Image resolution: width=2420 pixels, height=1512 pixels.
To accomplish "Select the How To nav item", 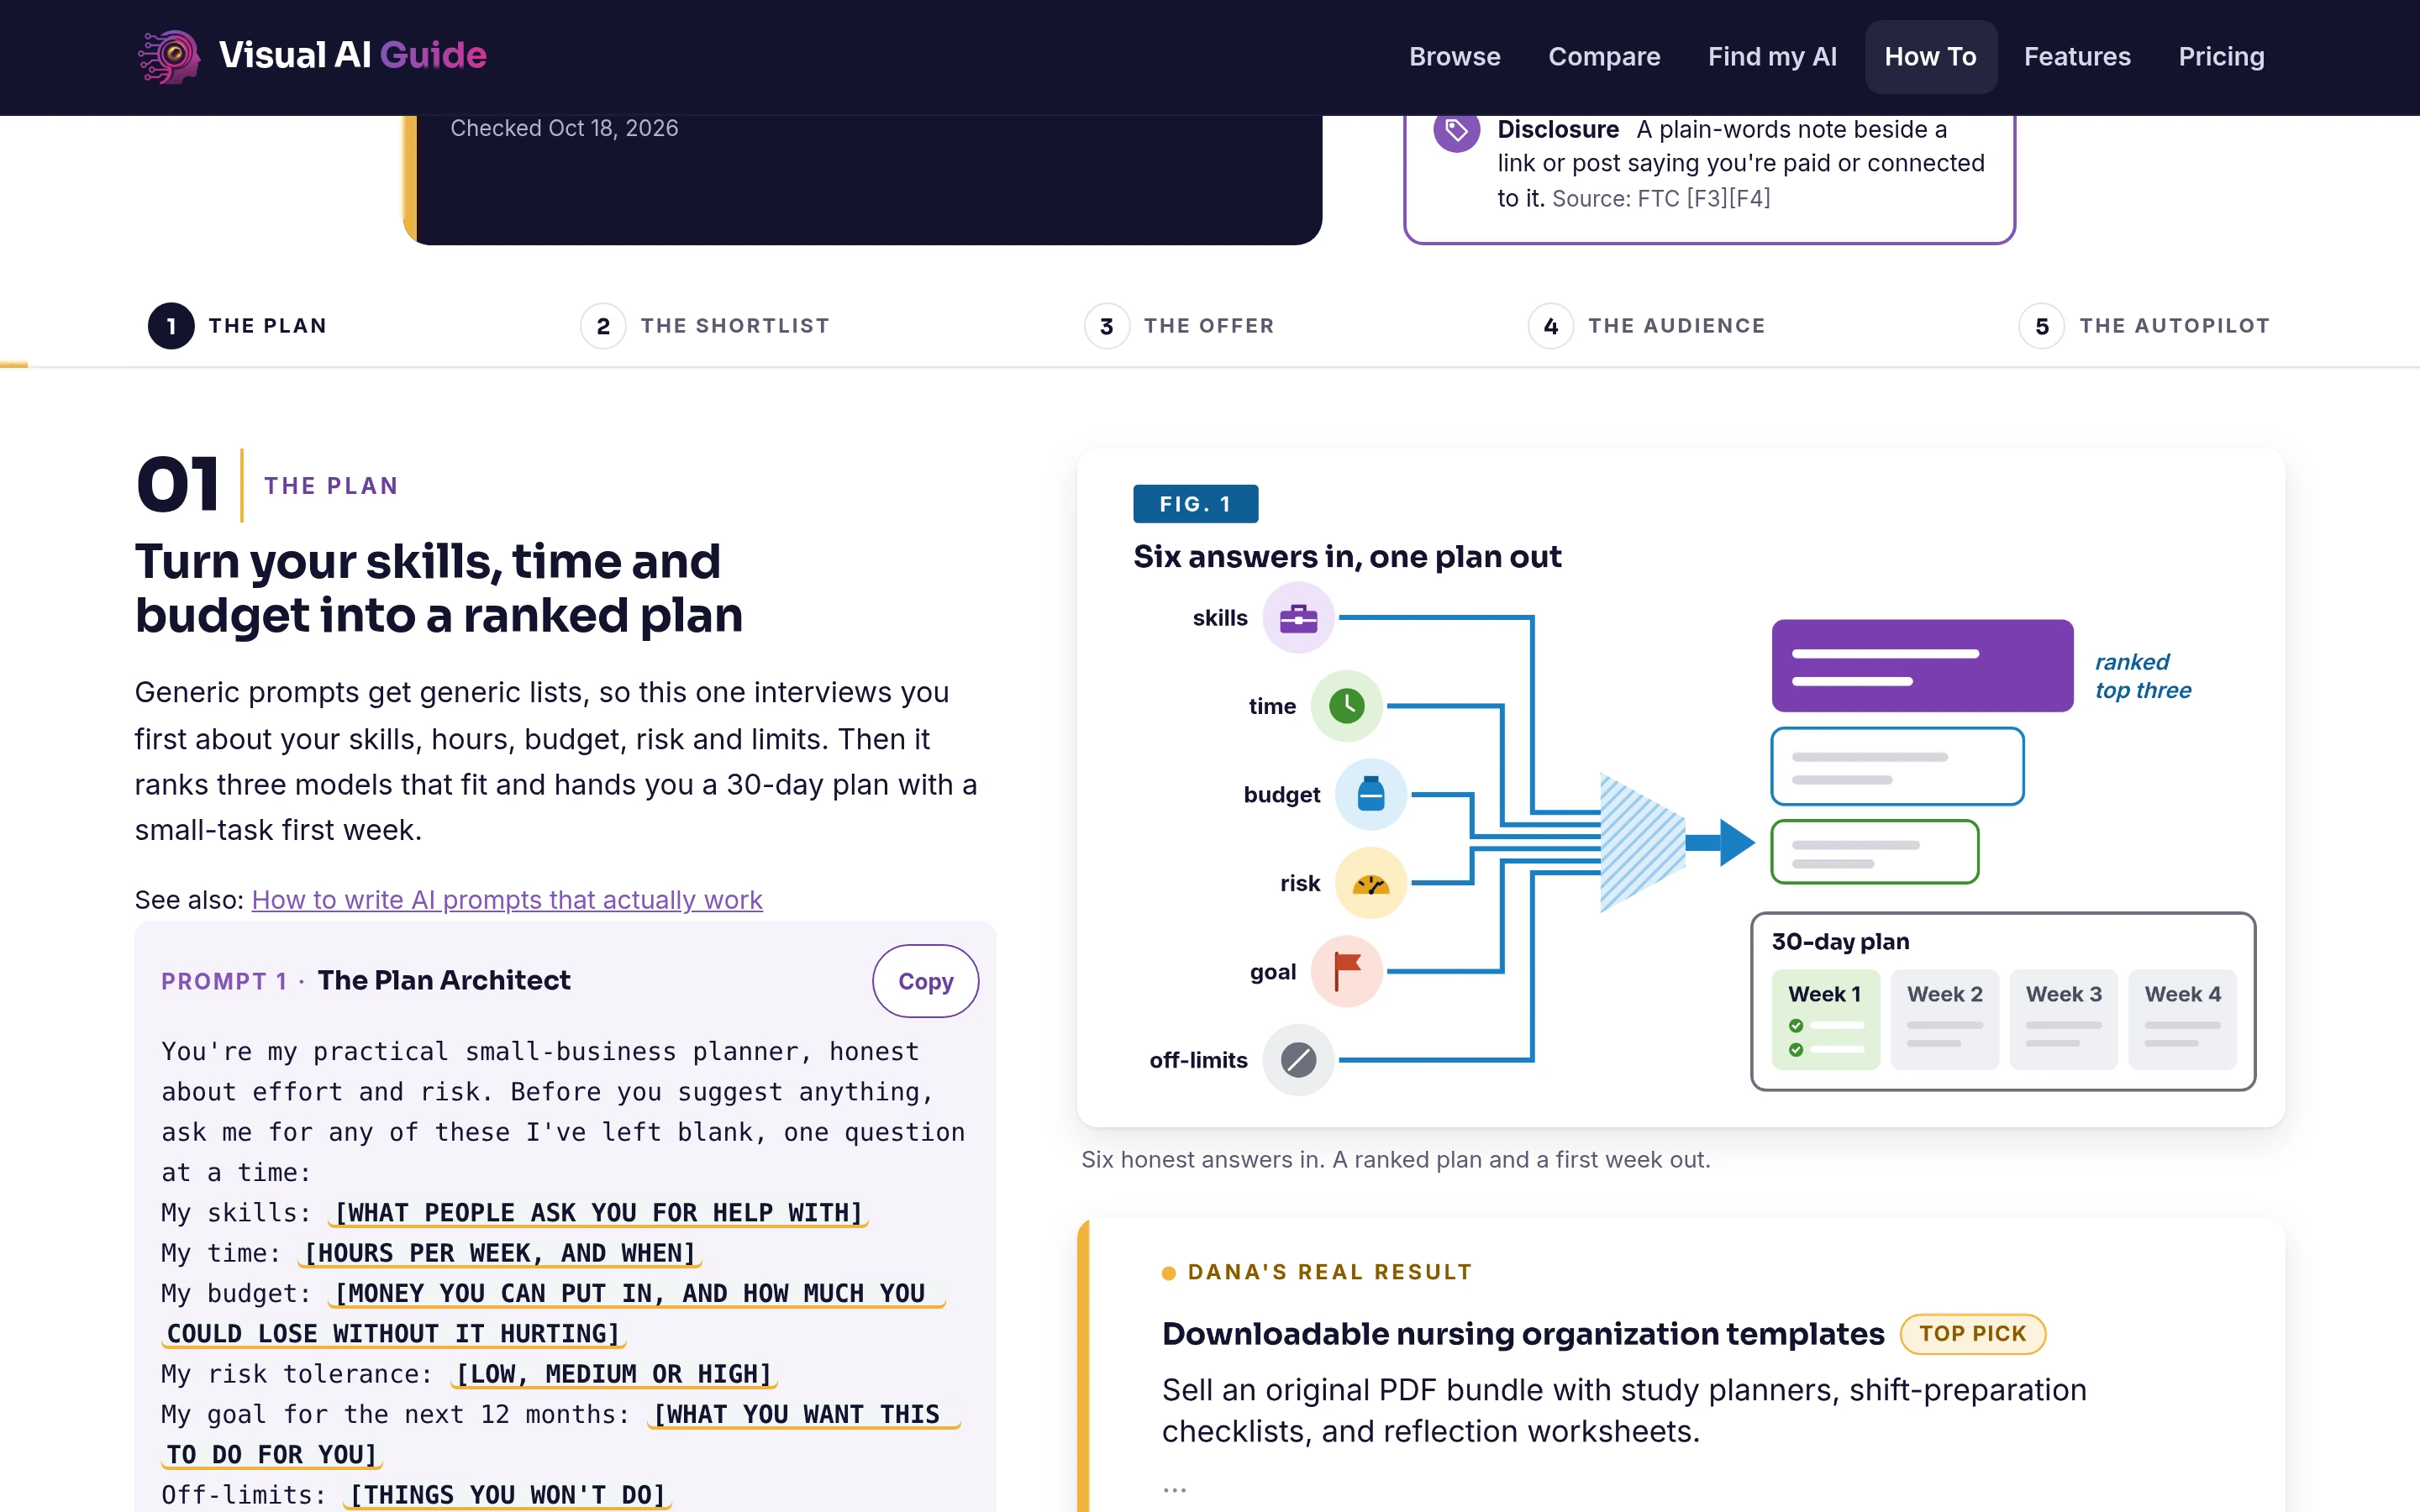I will point(1930,57).
